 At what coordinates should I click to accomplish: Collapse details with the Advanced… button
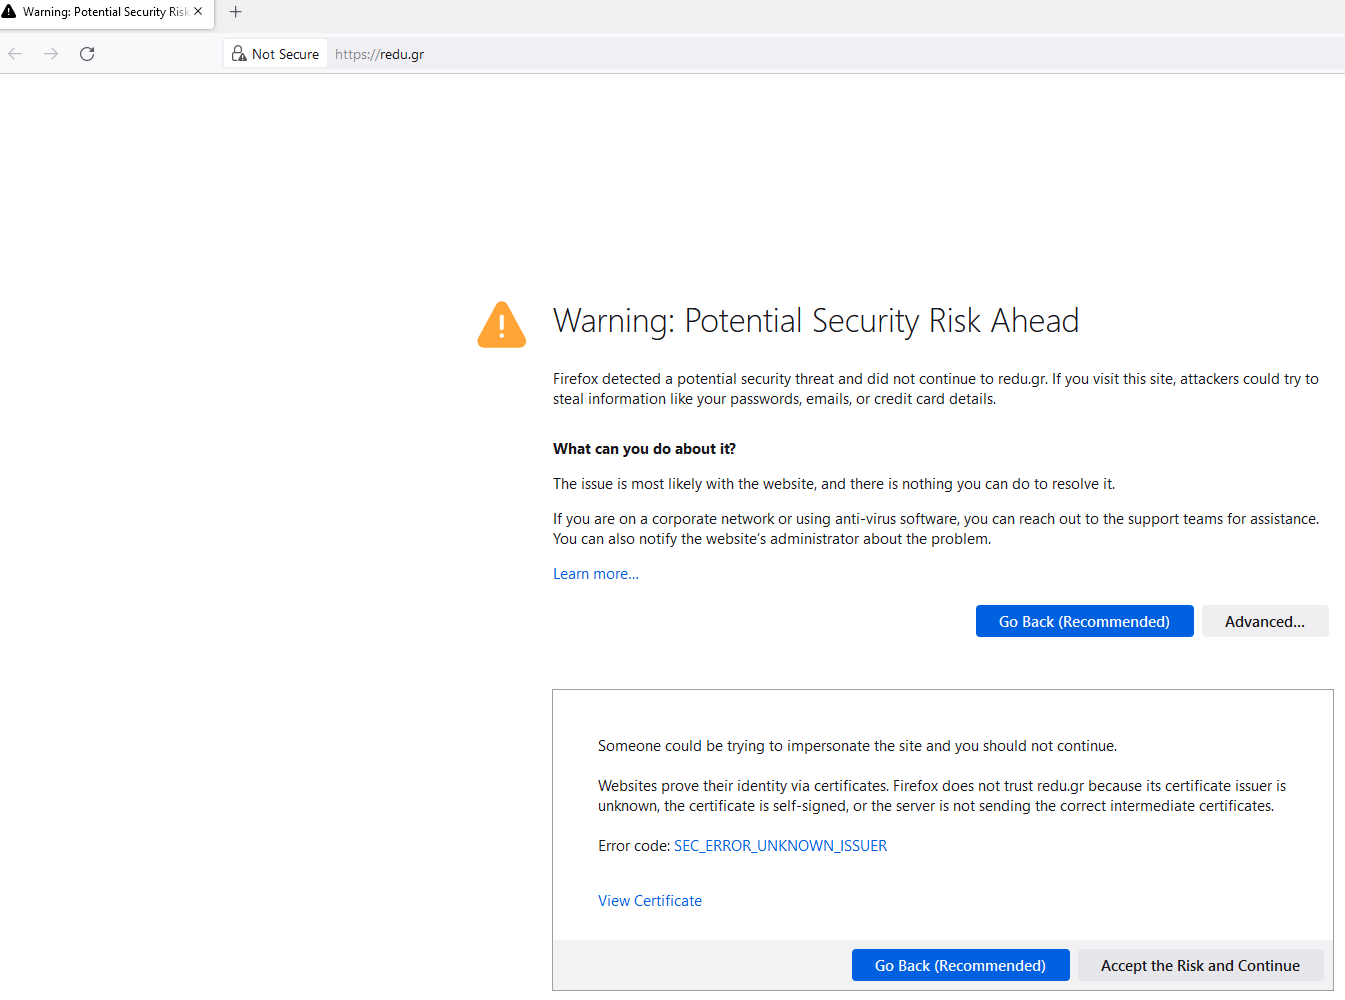pyautogui.click(x=1265, y=621)
